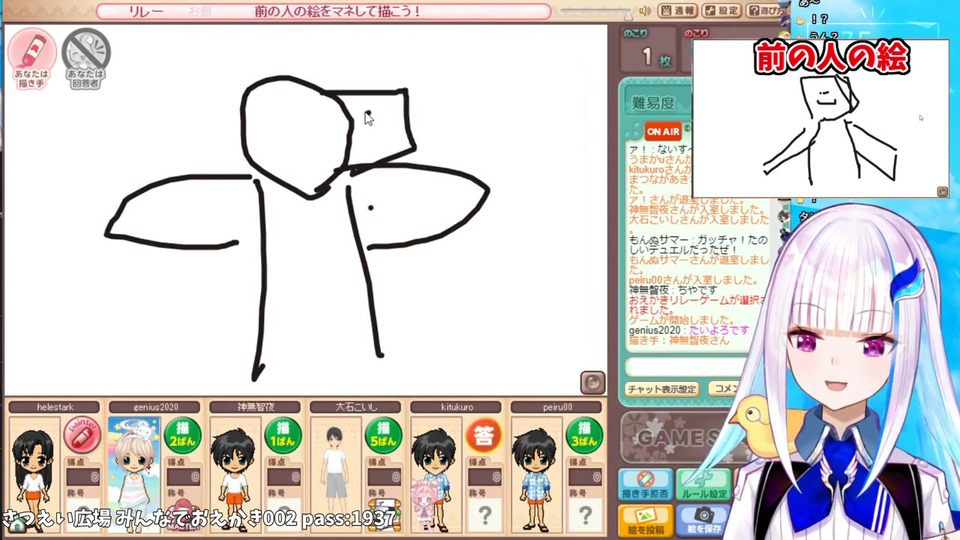Click kitukuro's avatar portrait

(436, 474)
